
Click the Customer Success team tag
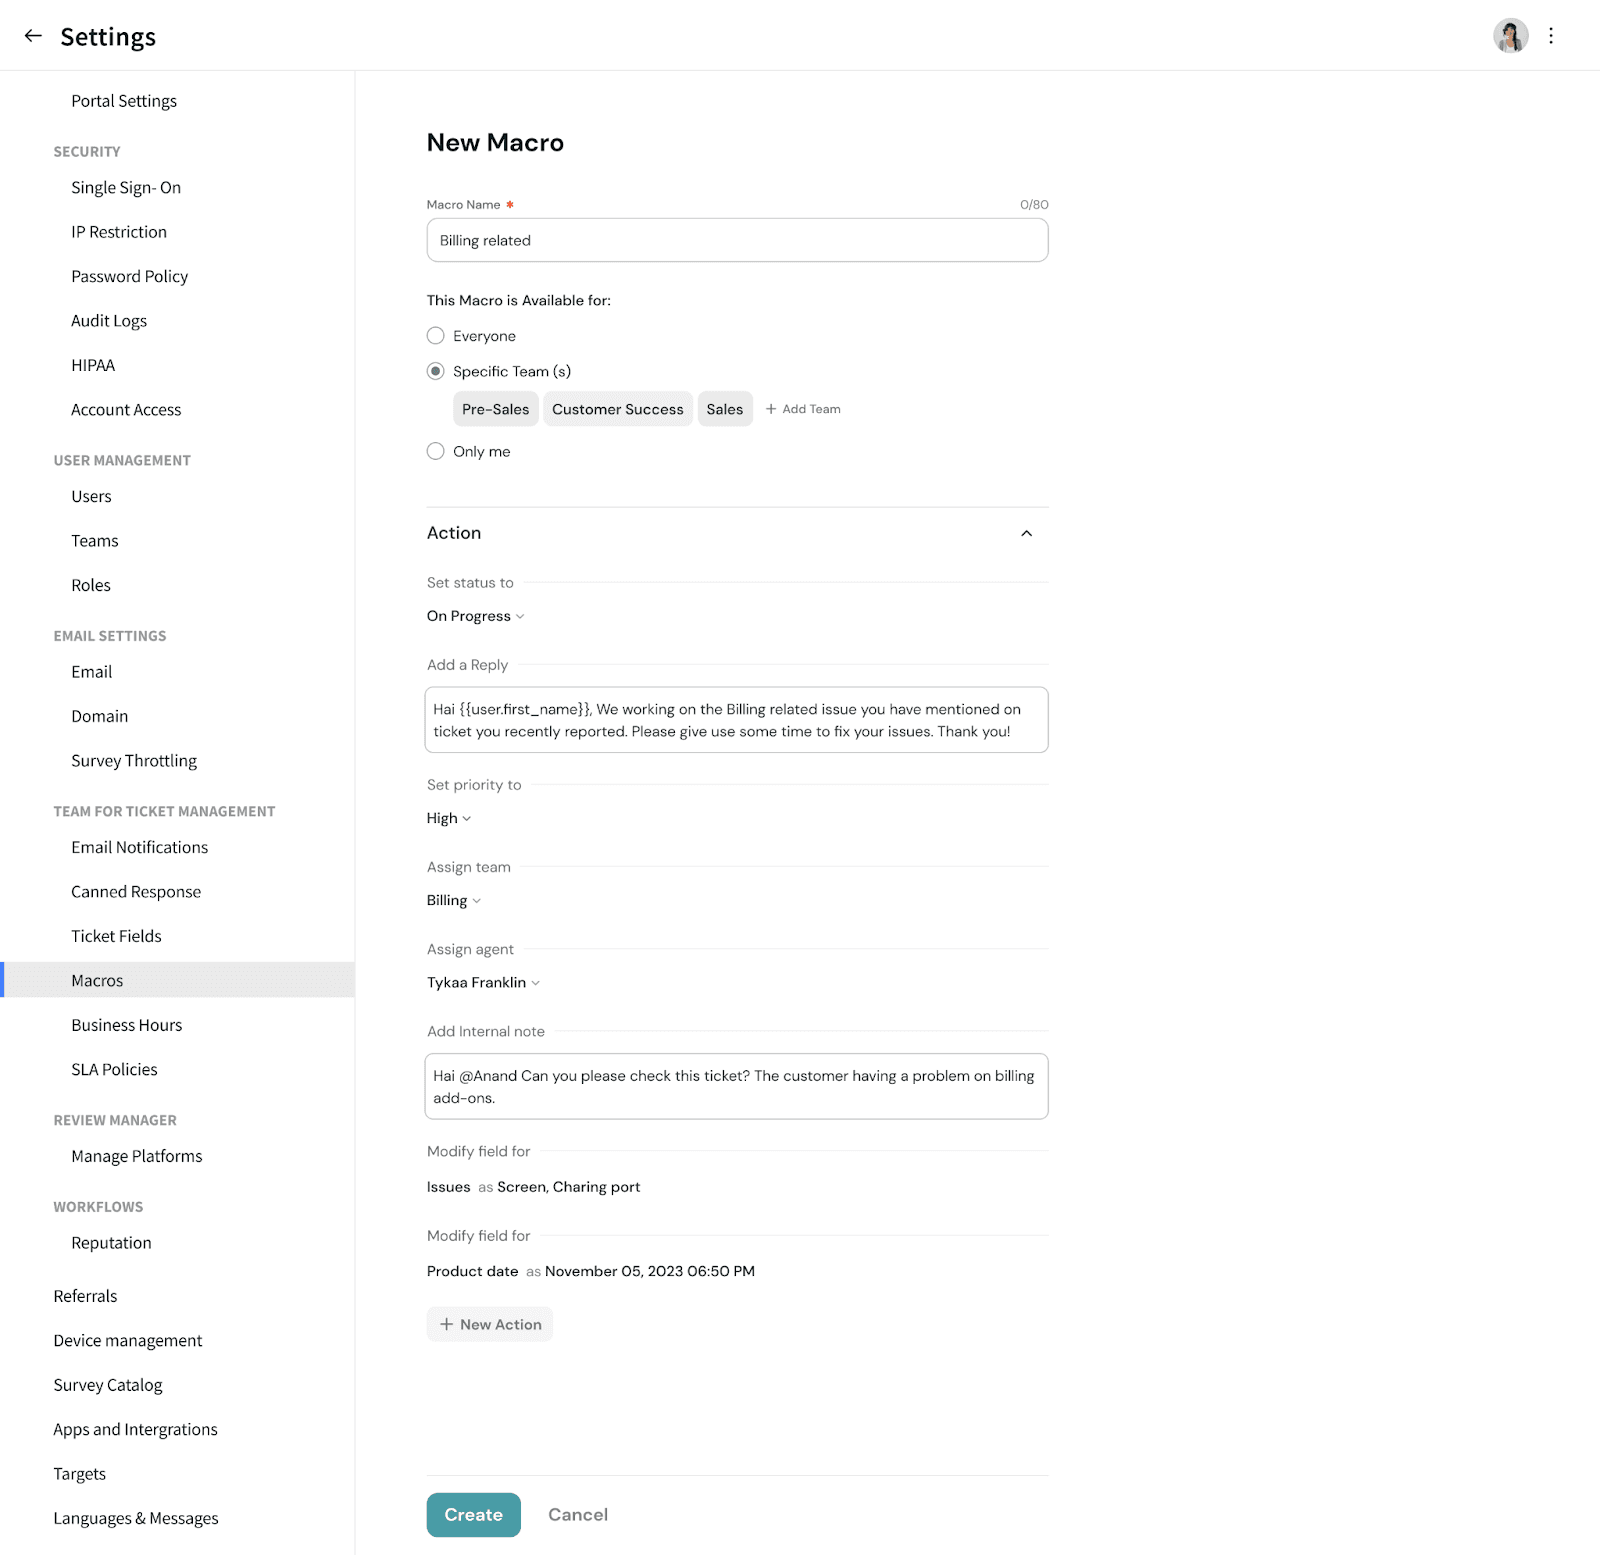[x=617, y=409]
